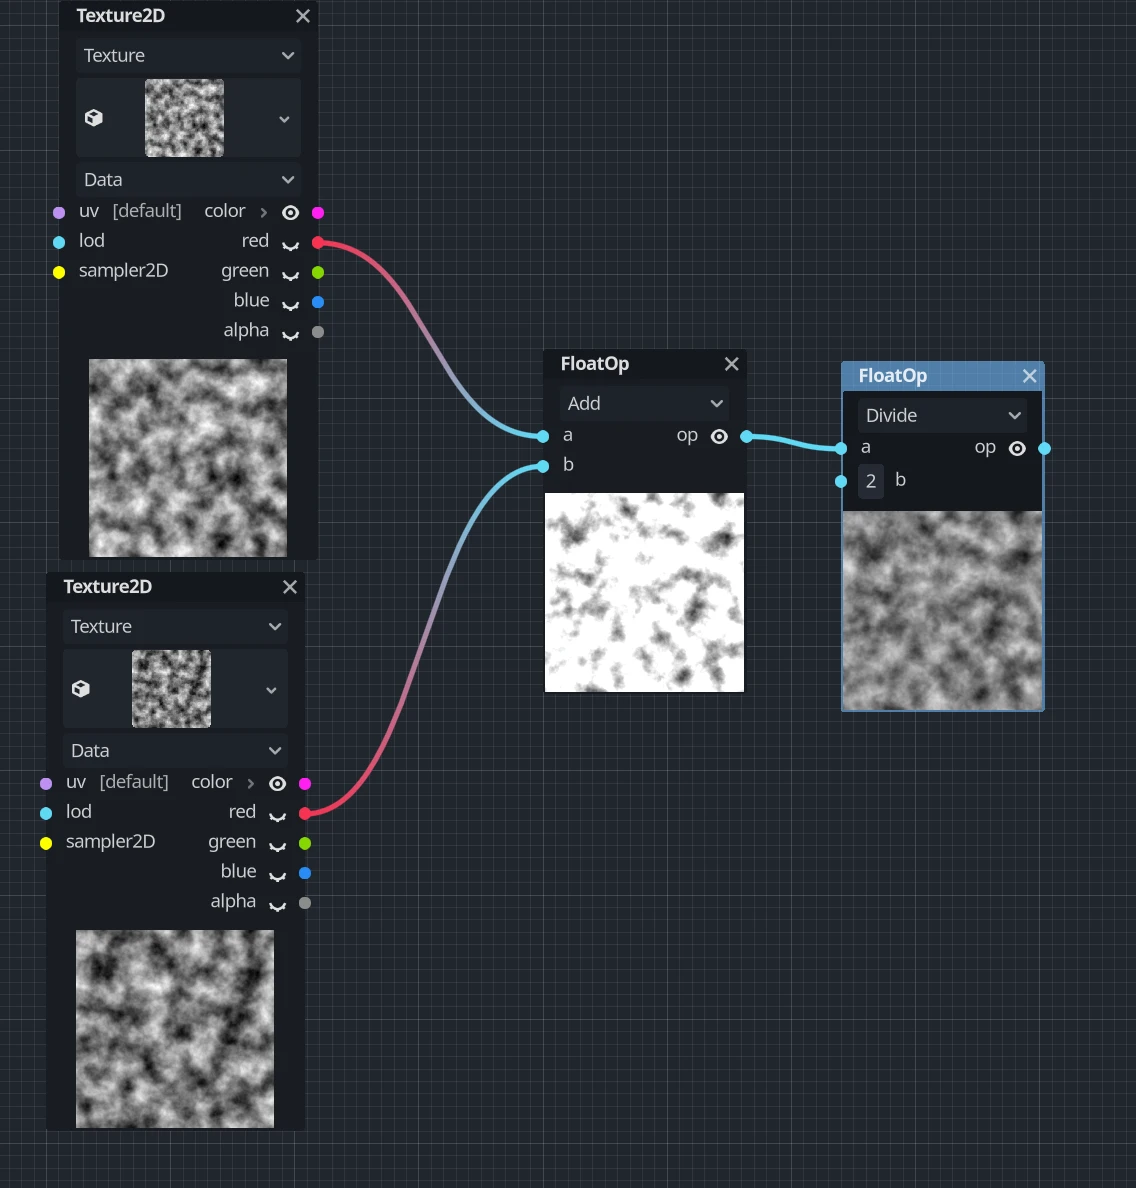Click the magenta color output port, lower Texture2D
1136x1188 pixels.
(x=305, y=783)
